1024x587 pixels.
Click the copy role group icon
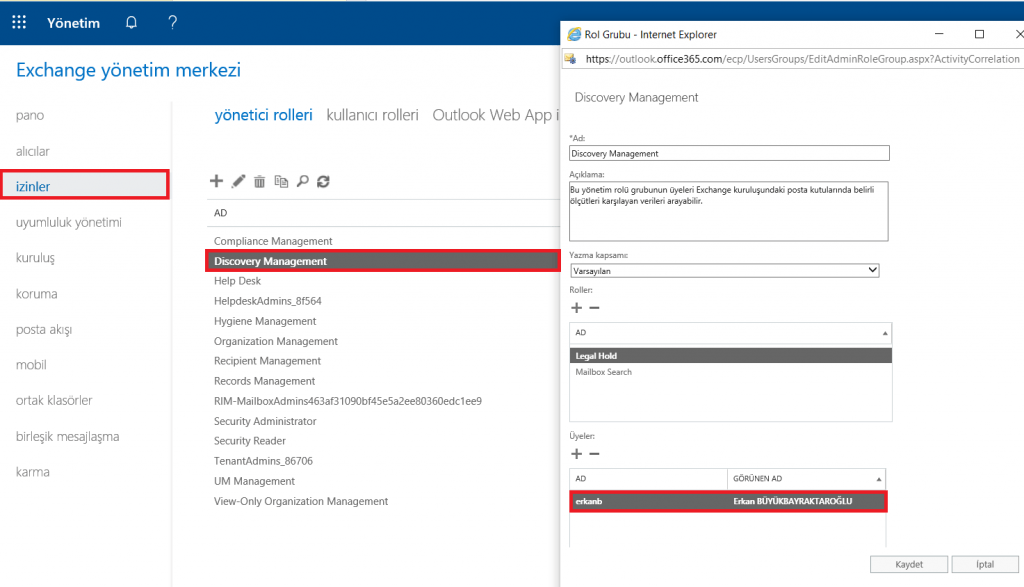click(281, 181)
